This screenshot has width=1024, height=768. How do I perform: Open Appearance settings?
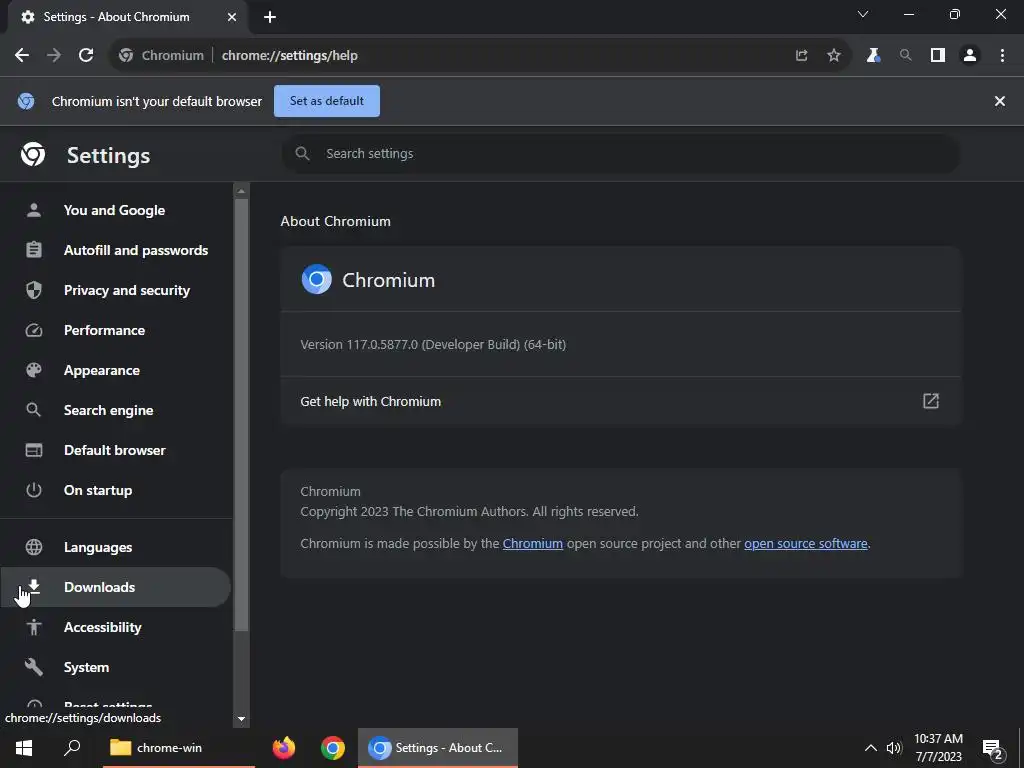(102, 370)
